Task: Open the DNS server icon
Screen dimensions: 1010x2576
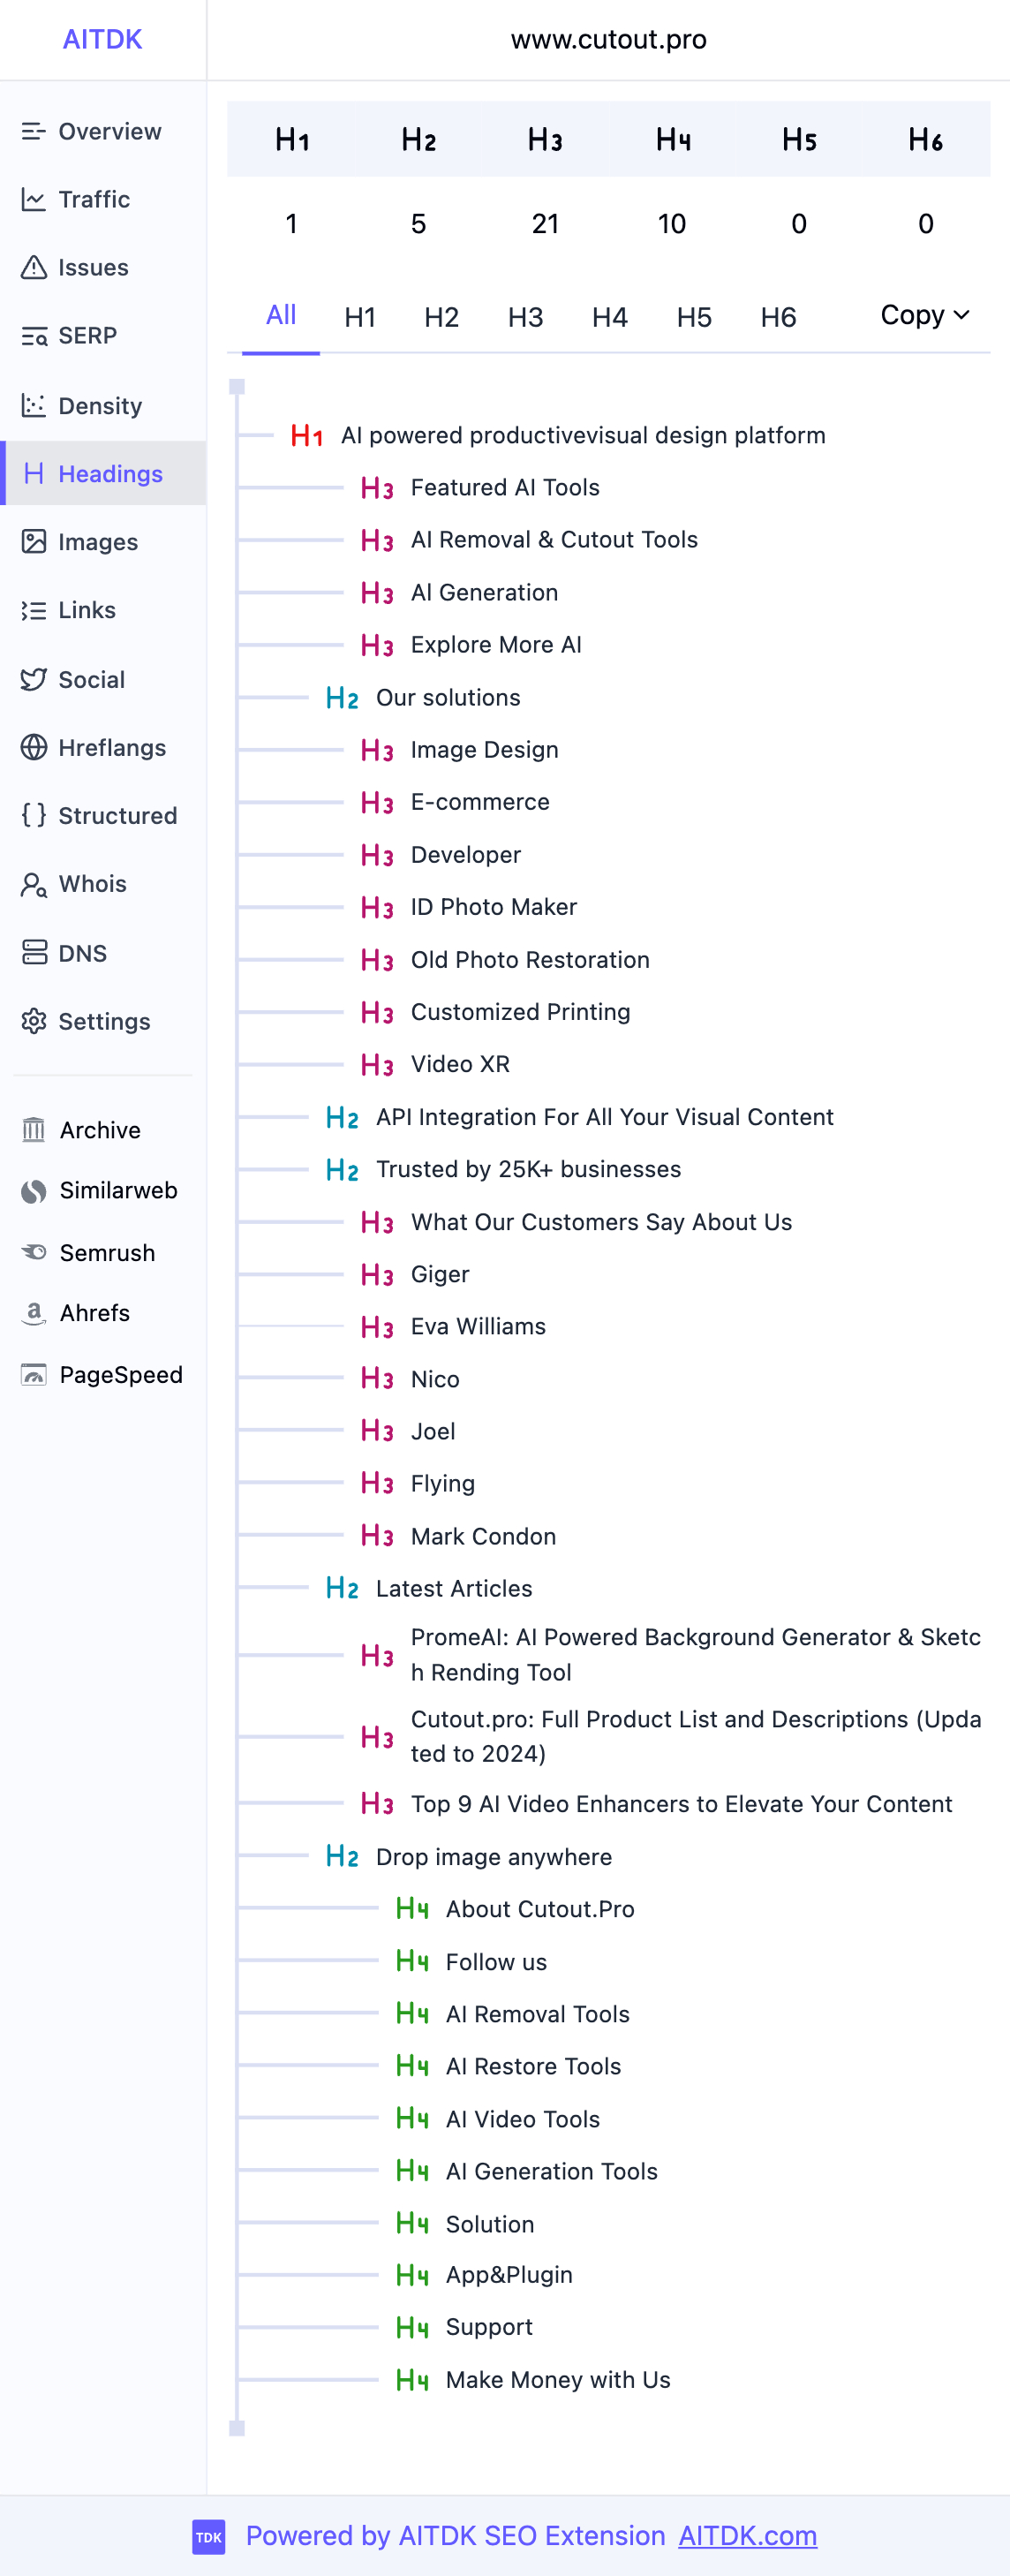Action: [34, 953]
